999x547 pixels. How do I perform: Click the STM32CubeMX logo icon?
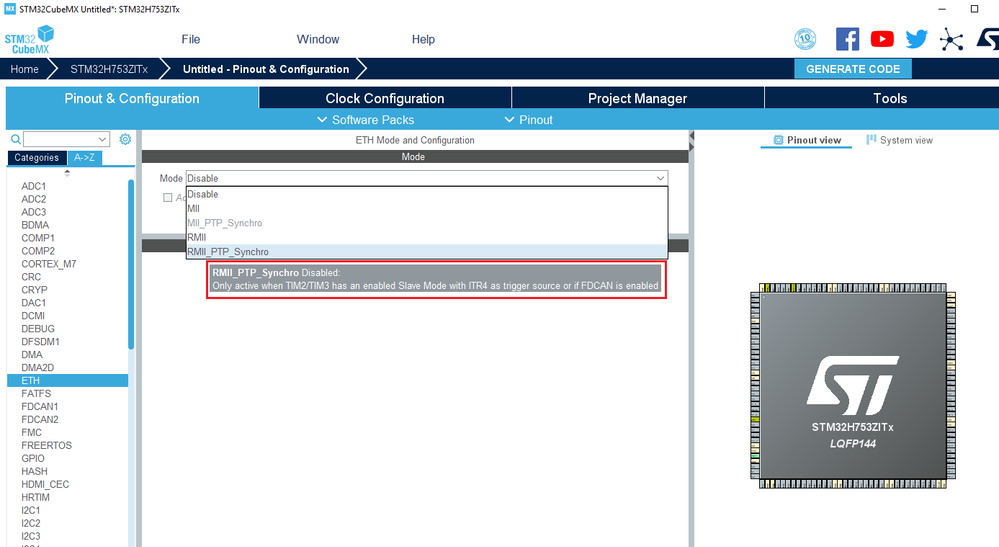pos(29,39)
